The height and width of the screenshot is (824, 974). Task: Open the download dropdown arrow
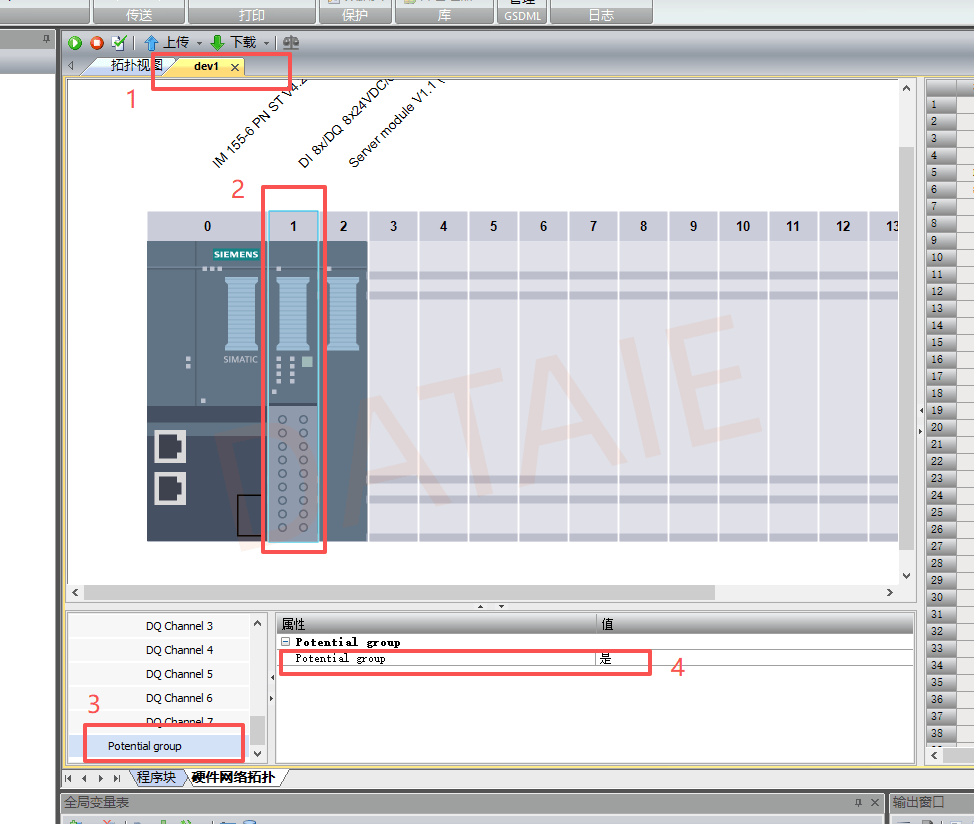[x=266, y=43]
